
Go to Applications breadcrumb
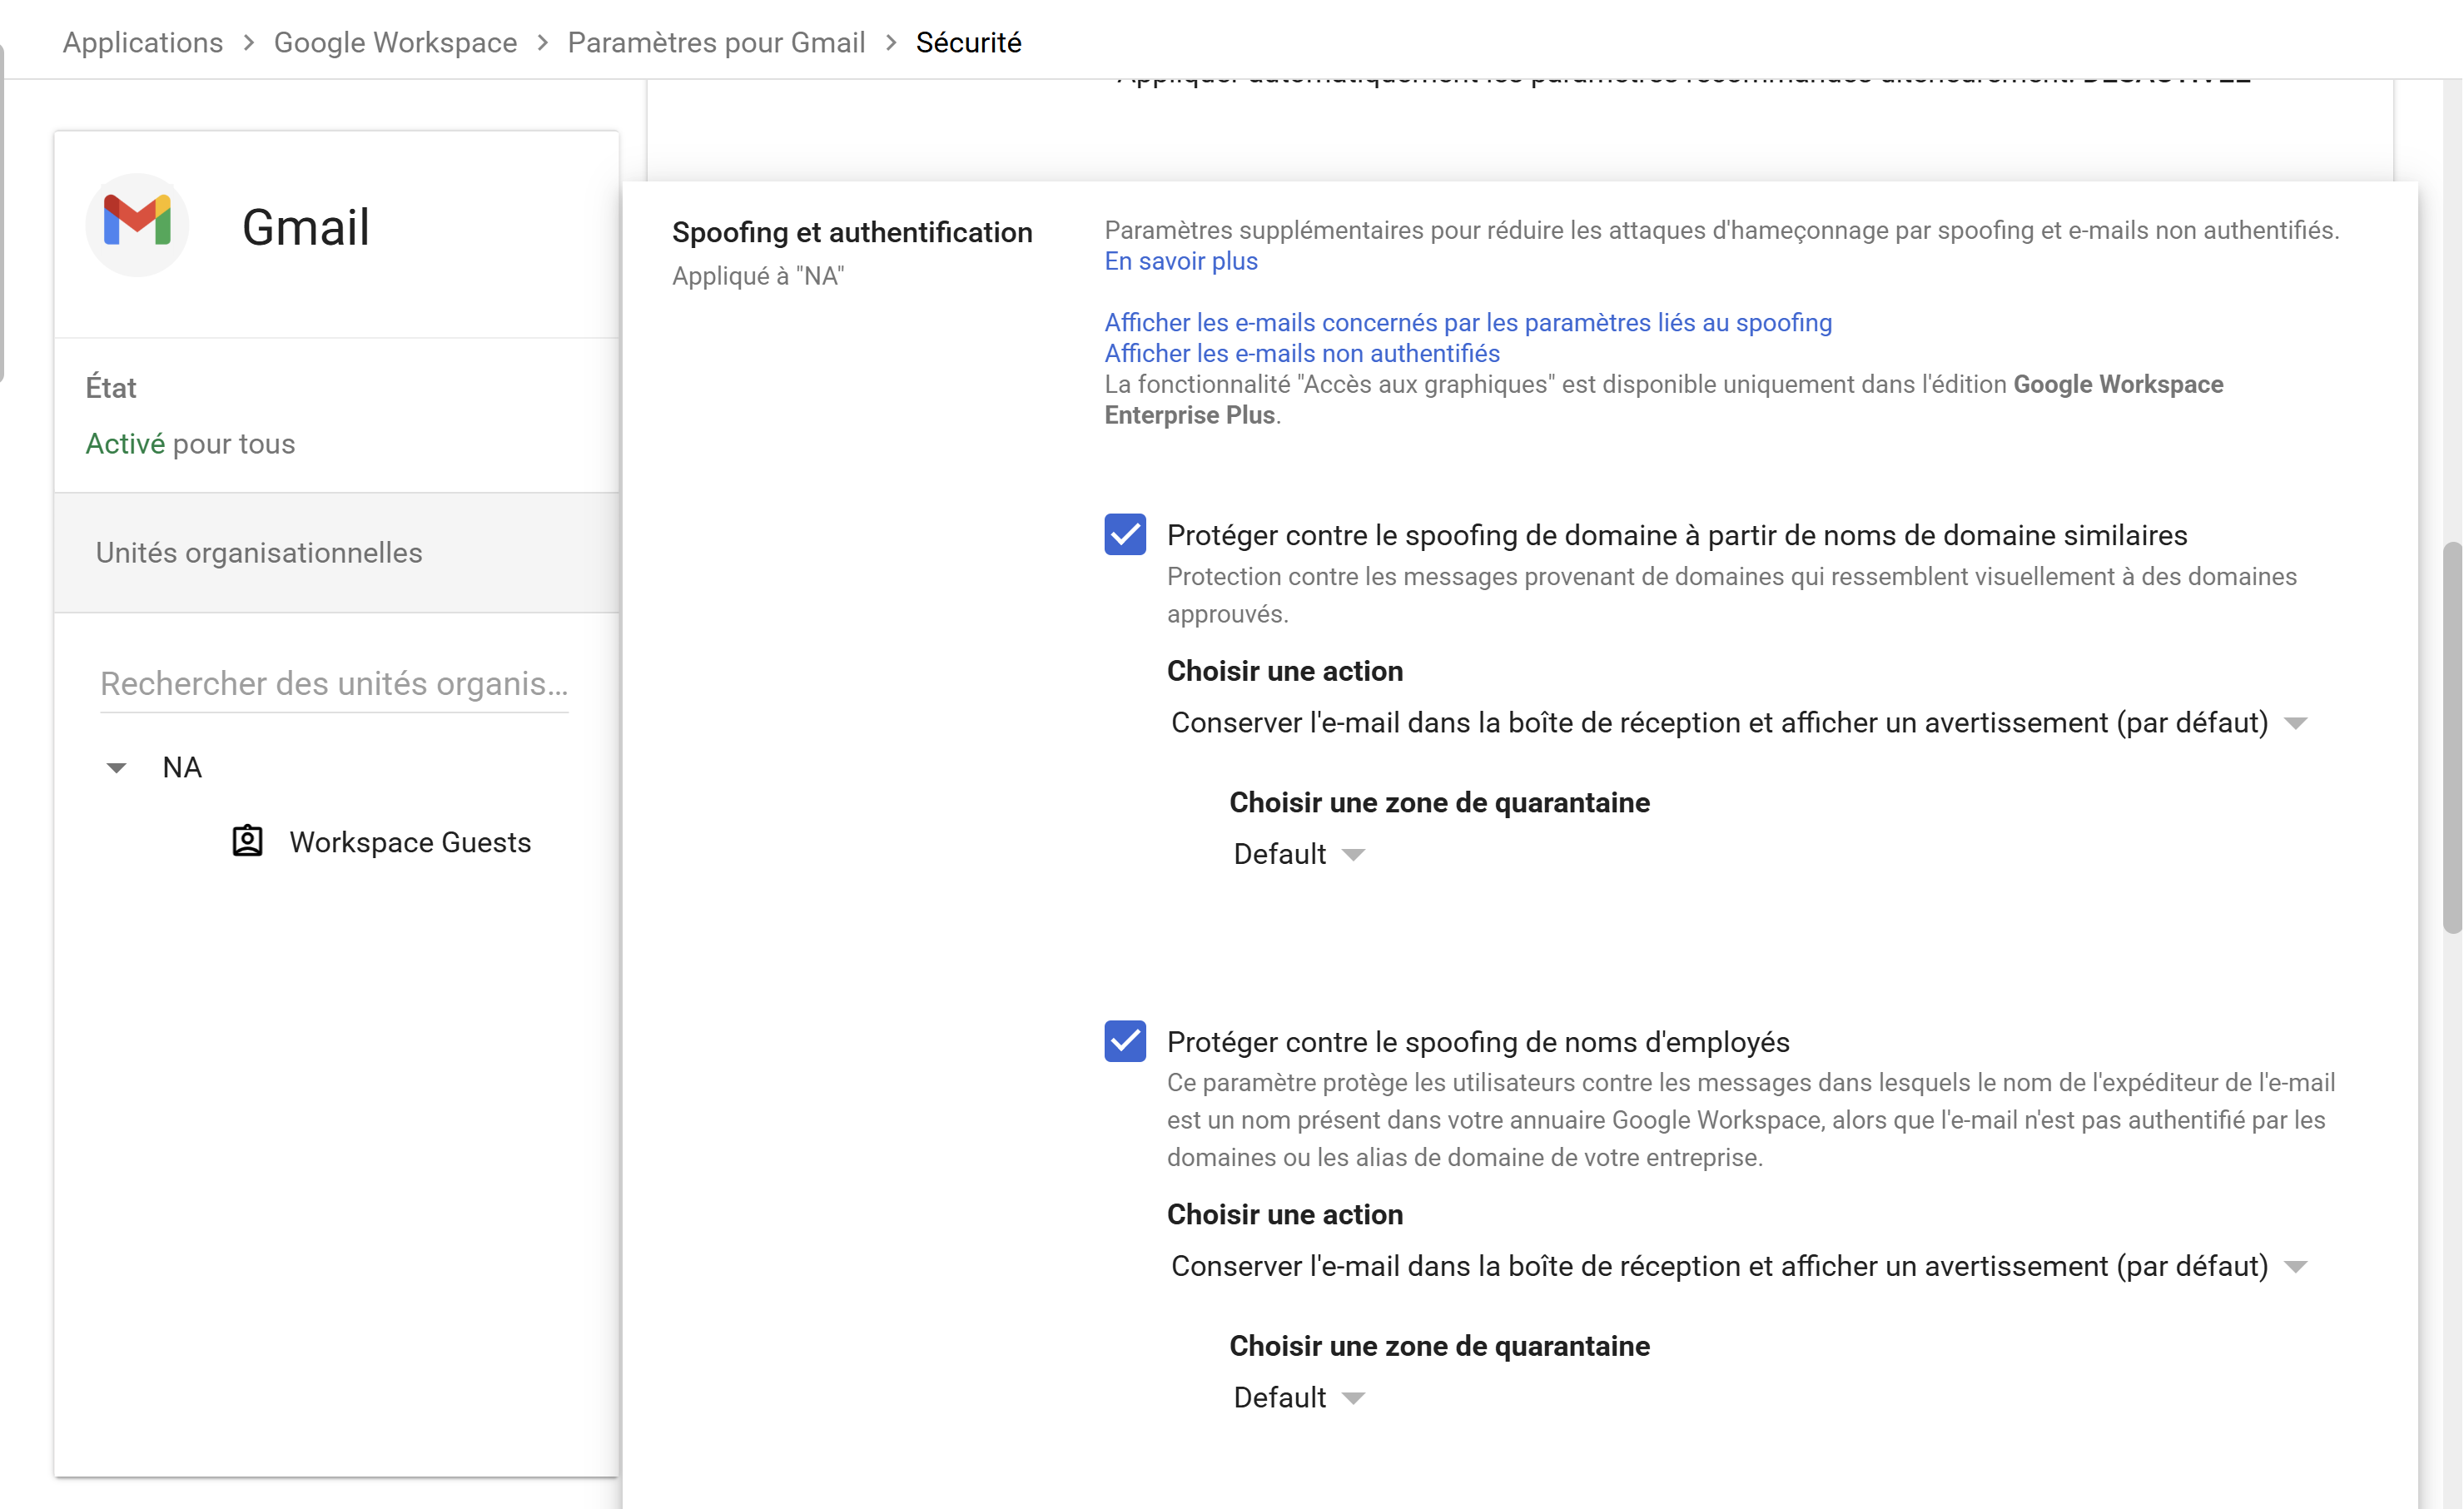pyautogui.click(x=143, y=43)
